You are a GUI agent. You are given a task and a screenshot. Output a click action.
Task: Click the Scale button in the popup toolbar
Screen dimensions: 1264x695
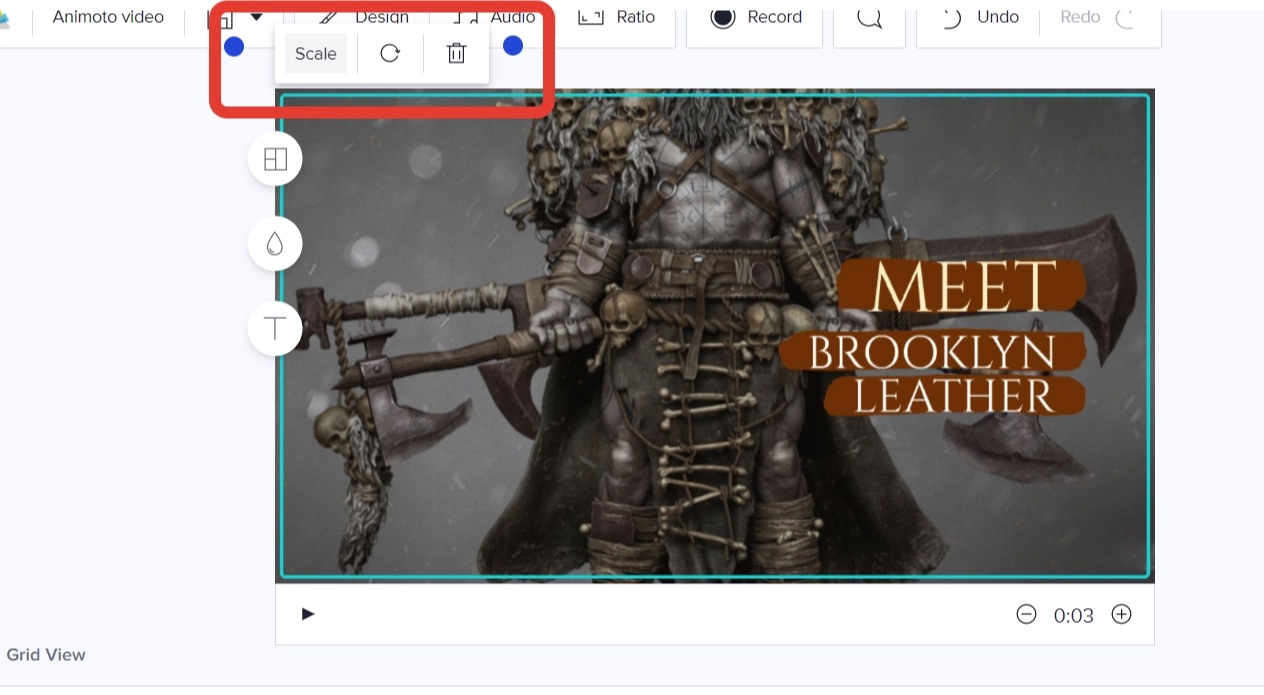pos(316,54)
